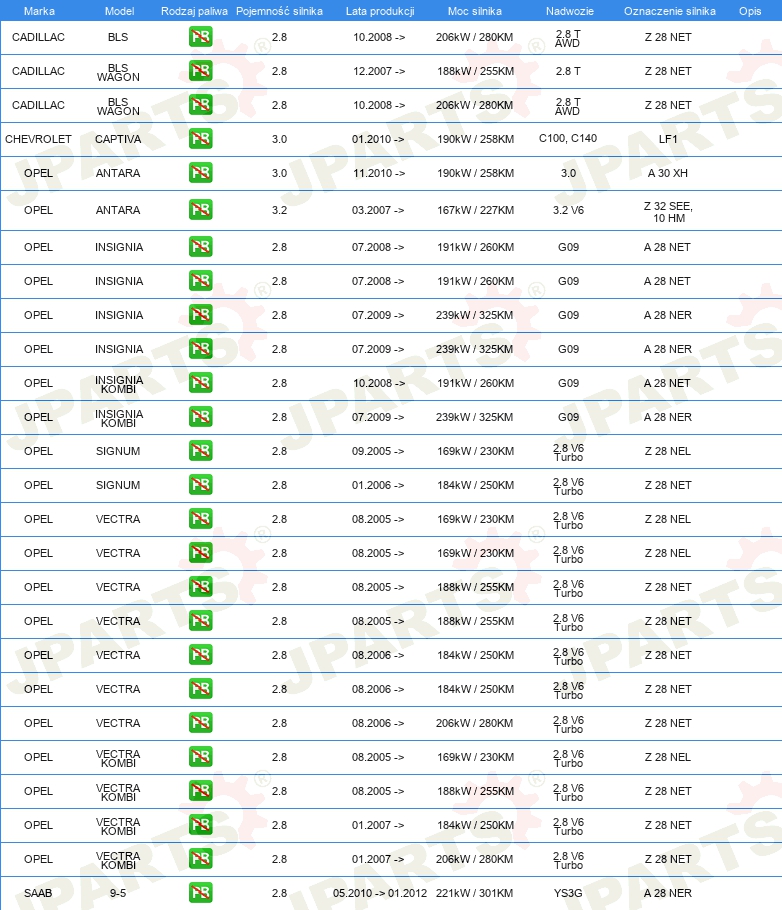
Task: Click the YS3G body code cell
Action: [568, 893]
